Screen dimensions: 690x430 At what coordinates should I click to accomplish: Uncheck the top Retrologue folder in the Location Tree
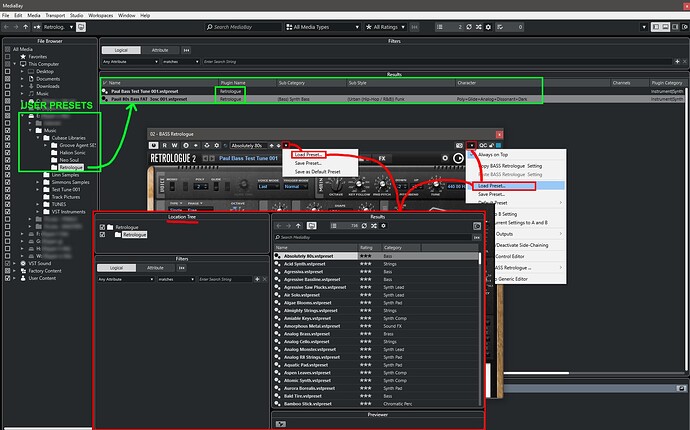[102, 227]
